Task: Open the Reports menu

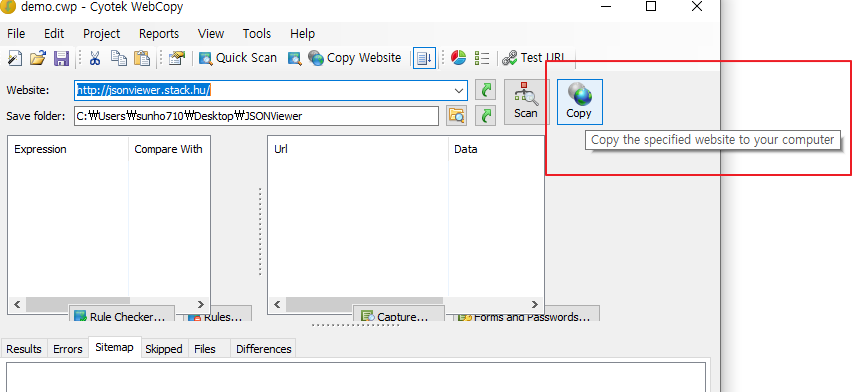Action: pyautogui.click(x=159, y=34)
